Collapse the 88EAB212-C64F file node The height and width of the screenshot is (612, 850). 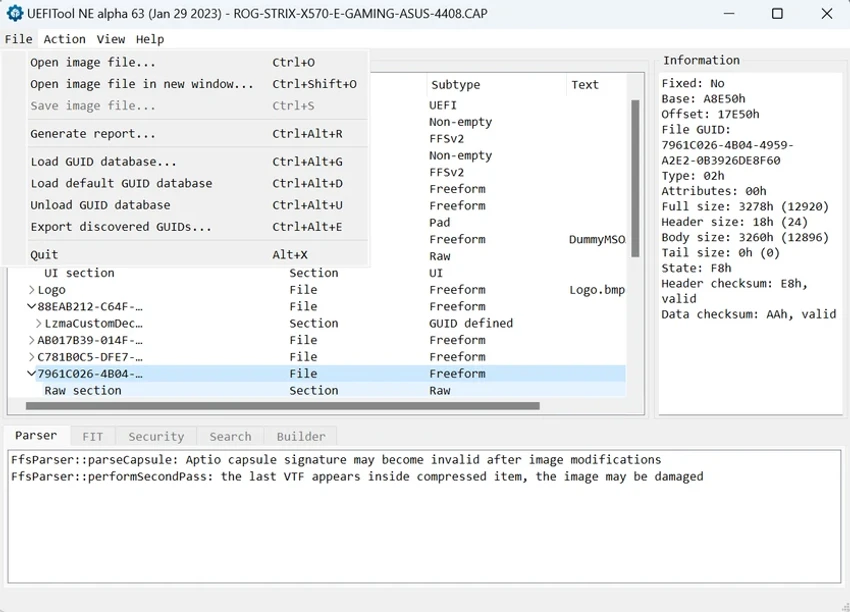click(x=31, y=306)
